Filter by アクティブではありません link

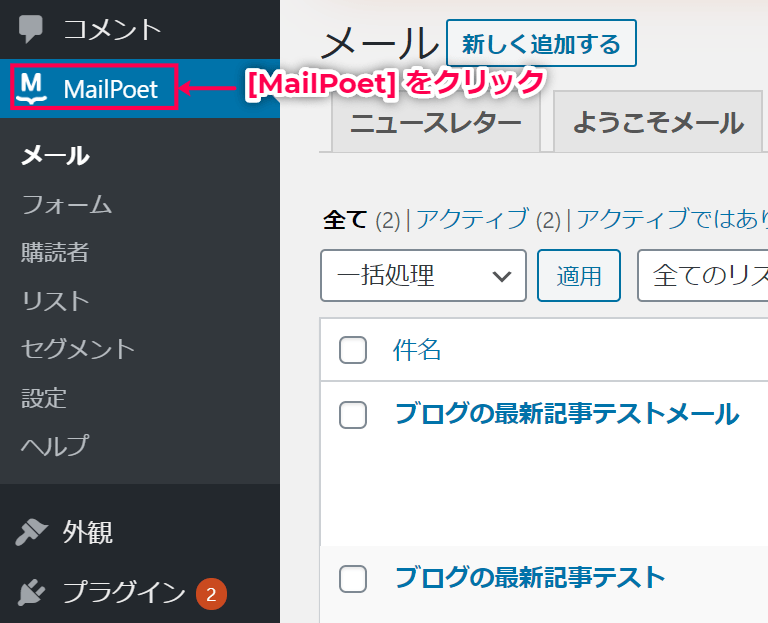[x=672, y=219]
